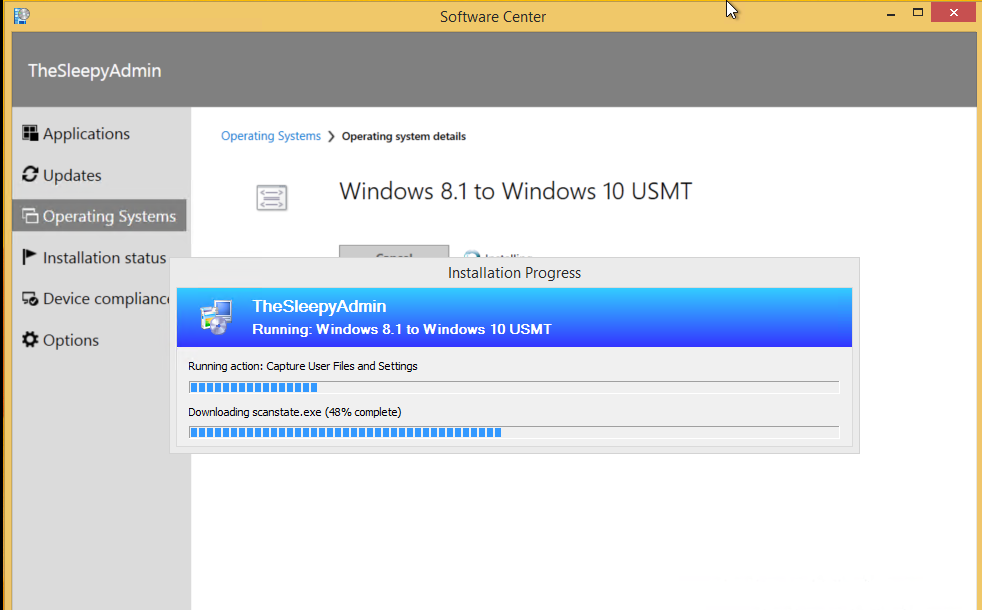The height and width of the screenshot is (610, 982).
Task: Click the Operating Systems monitor icon
Action: pyautogui.click(x=31, y=215)
